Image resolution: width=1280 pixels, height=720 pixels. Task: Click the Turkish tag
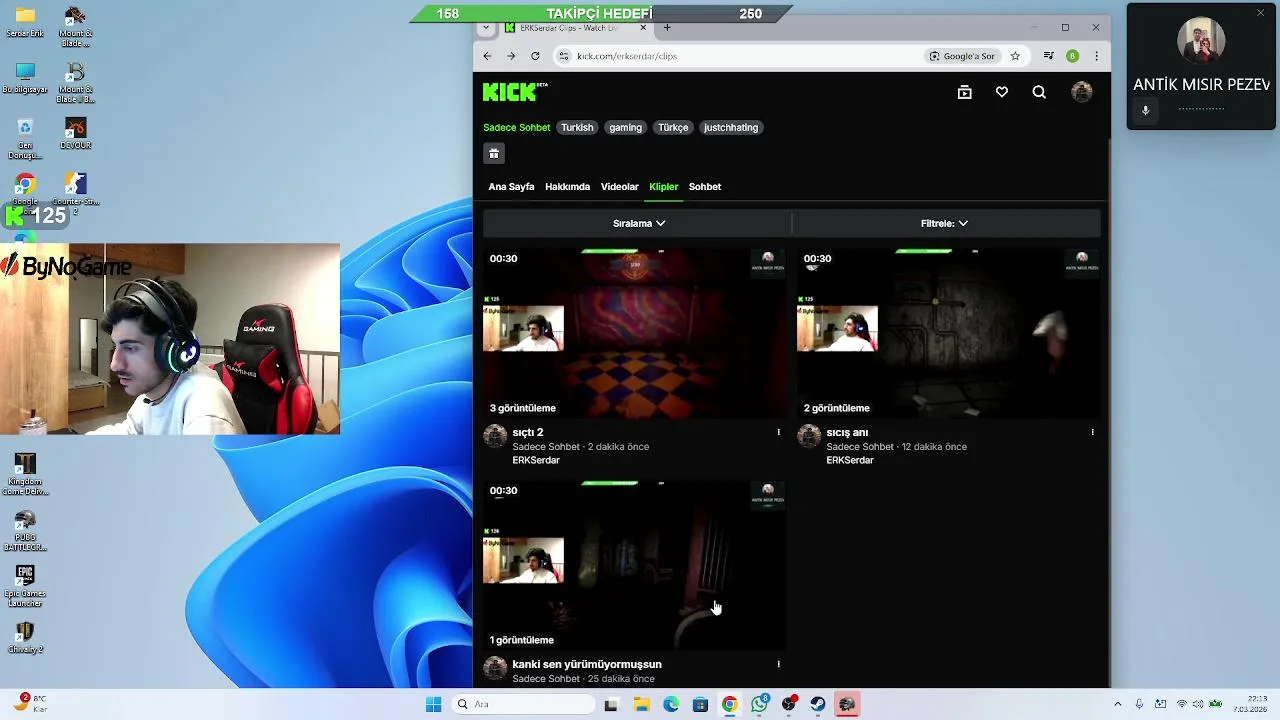(577, 128)
